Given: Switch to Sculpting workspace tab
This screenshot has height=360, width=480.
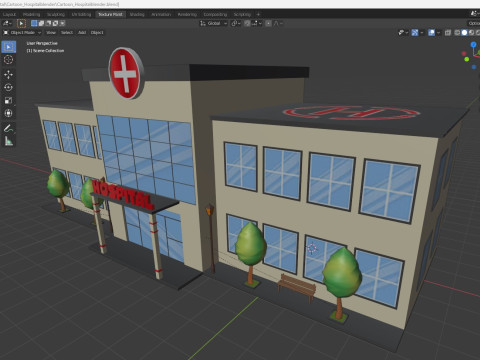Looking at the screenshot, I should [56, 14].
